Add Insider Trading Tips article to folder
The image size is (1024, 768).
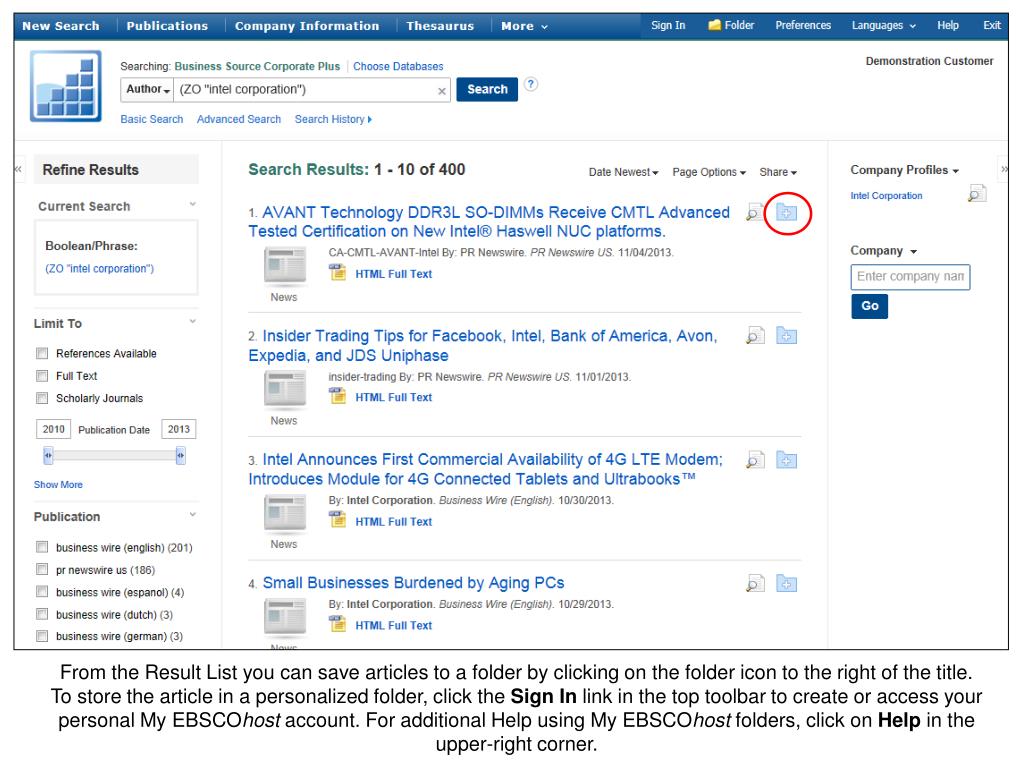(786, 336)
